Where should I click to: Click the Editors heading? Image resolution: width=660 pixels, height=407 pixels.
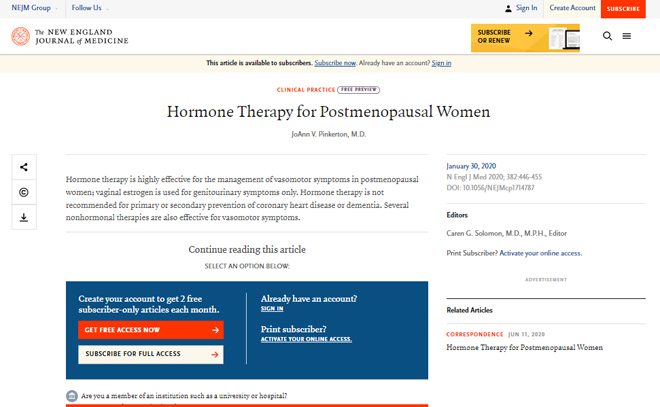[457, 215]
